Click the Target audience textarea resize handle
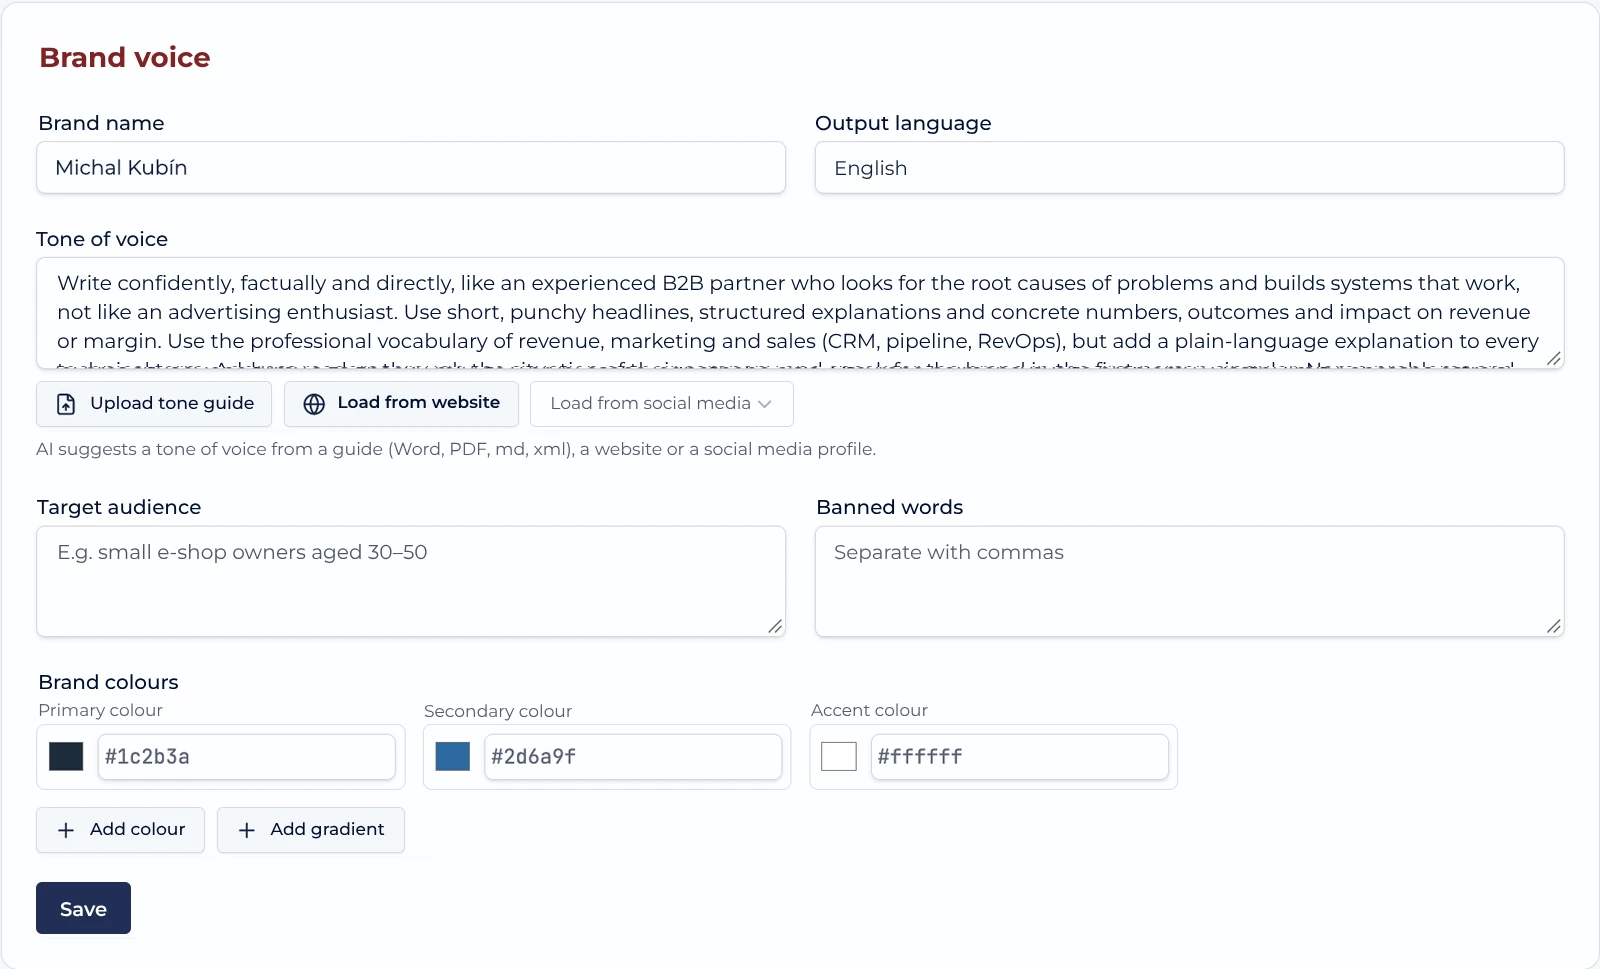The image size is (1600, 969). point(775,626)
